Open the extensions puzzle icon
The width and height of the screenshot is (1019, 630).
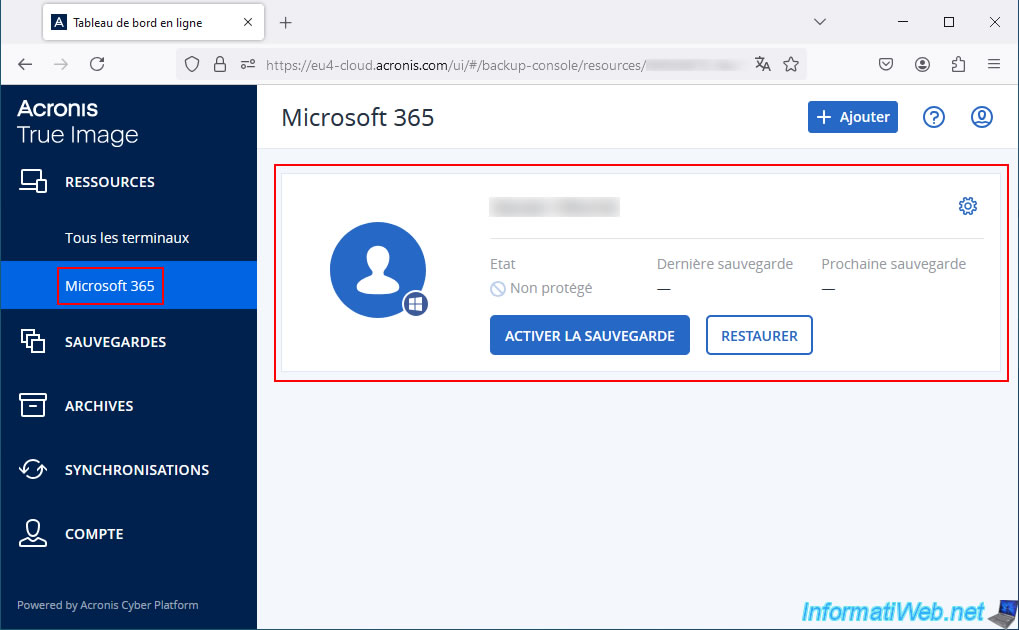958,64
